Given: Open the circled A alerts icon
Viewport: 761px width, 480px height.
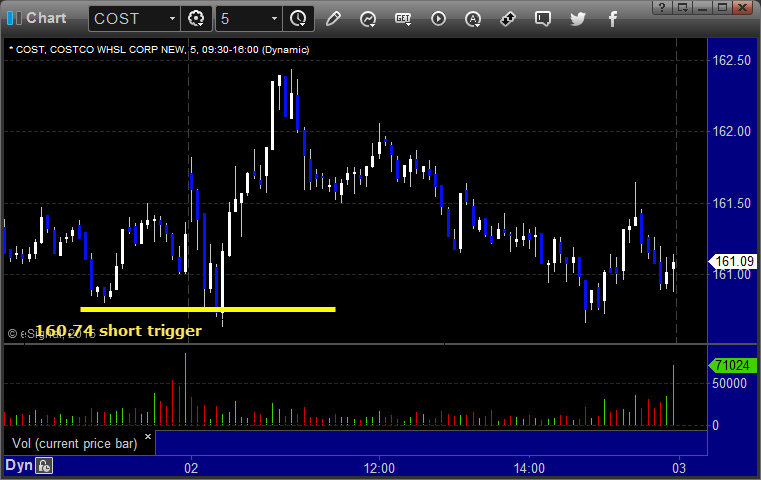Looking at the screenshot, I should coord(473,19).
